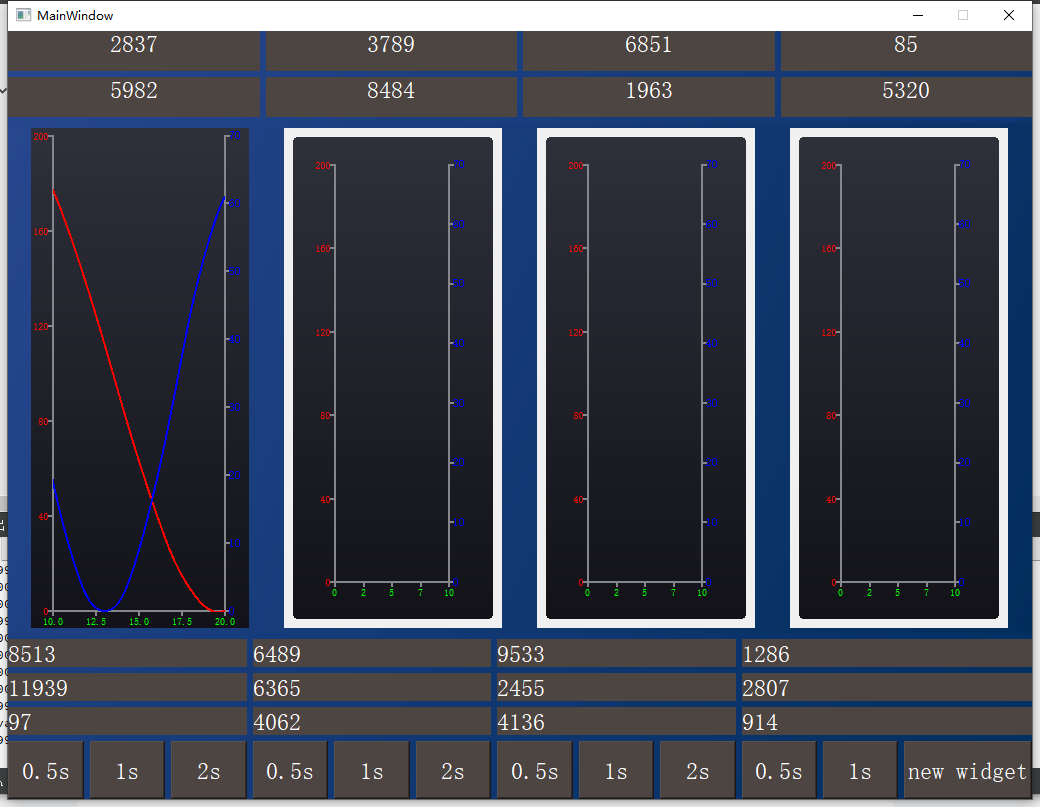Select the "0.5s" button in the second group
1040x807 pixels.
click(289, 770)
